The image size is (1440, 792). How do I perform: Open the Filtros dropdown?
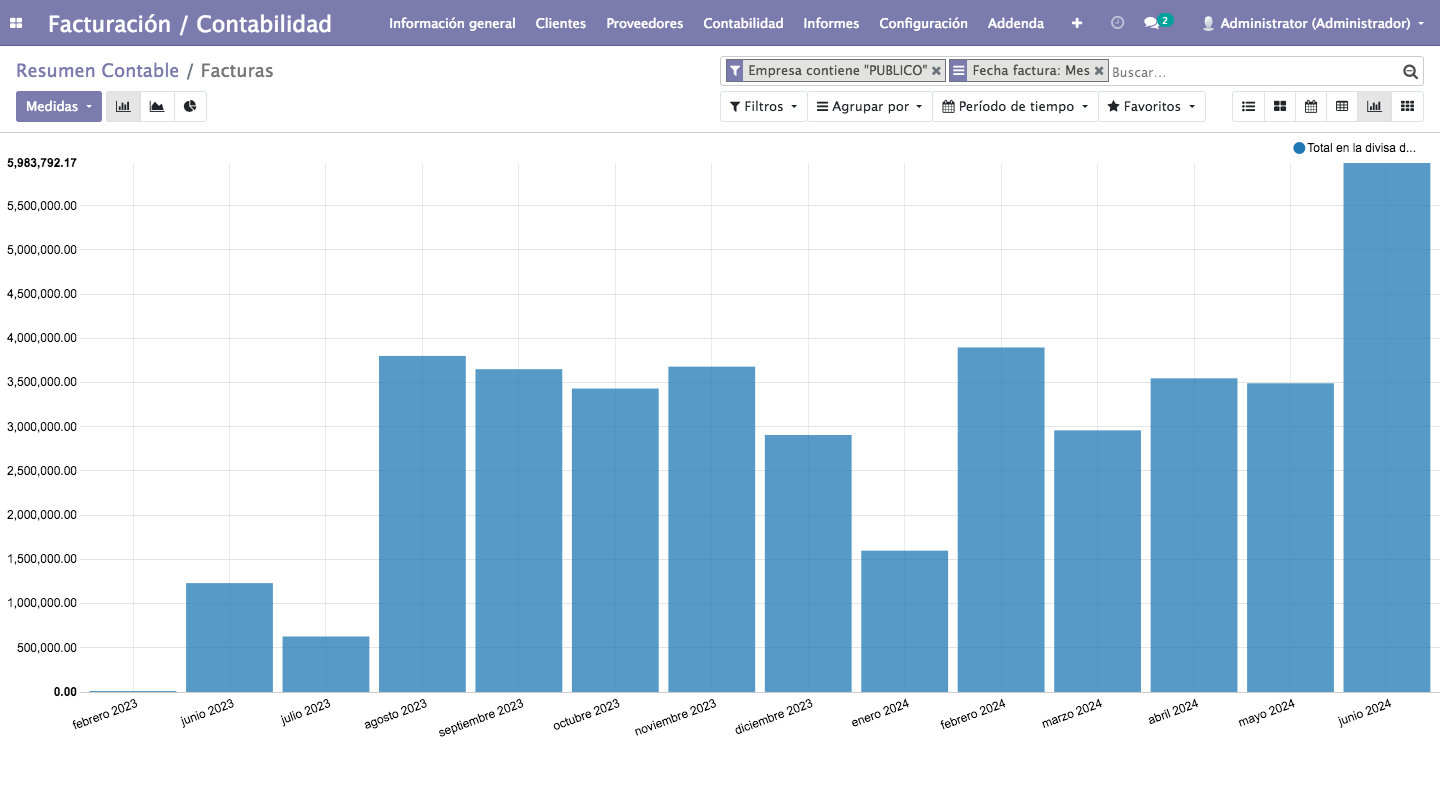763,106
